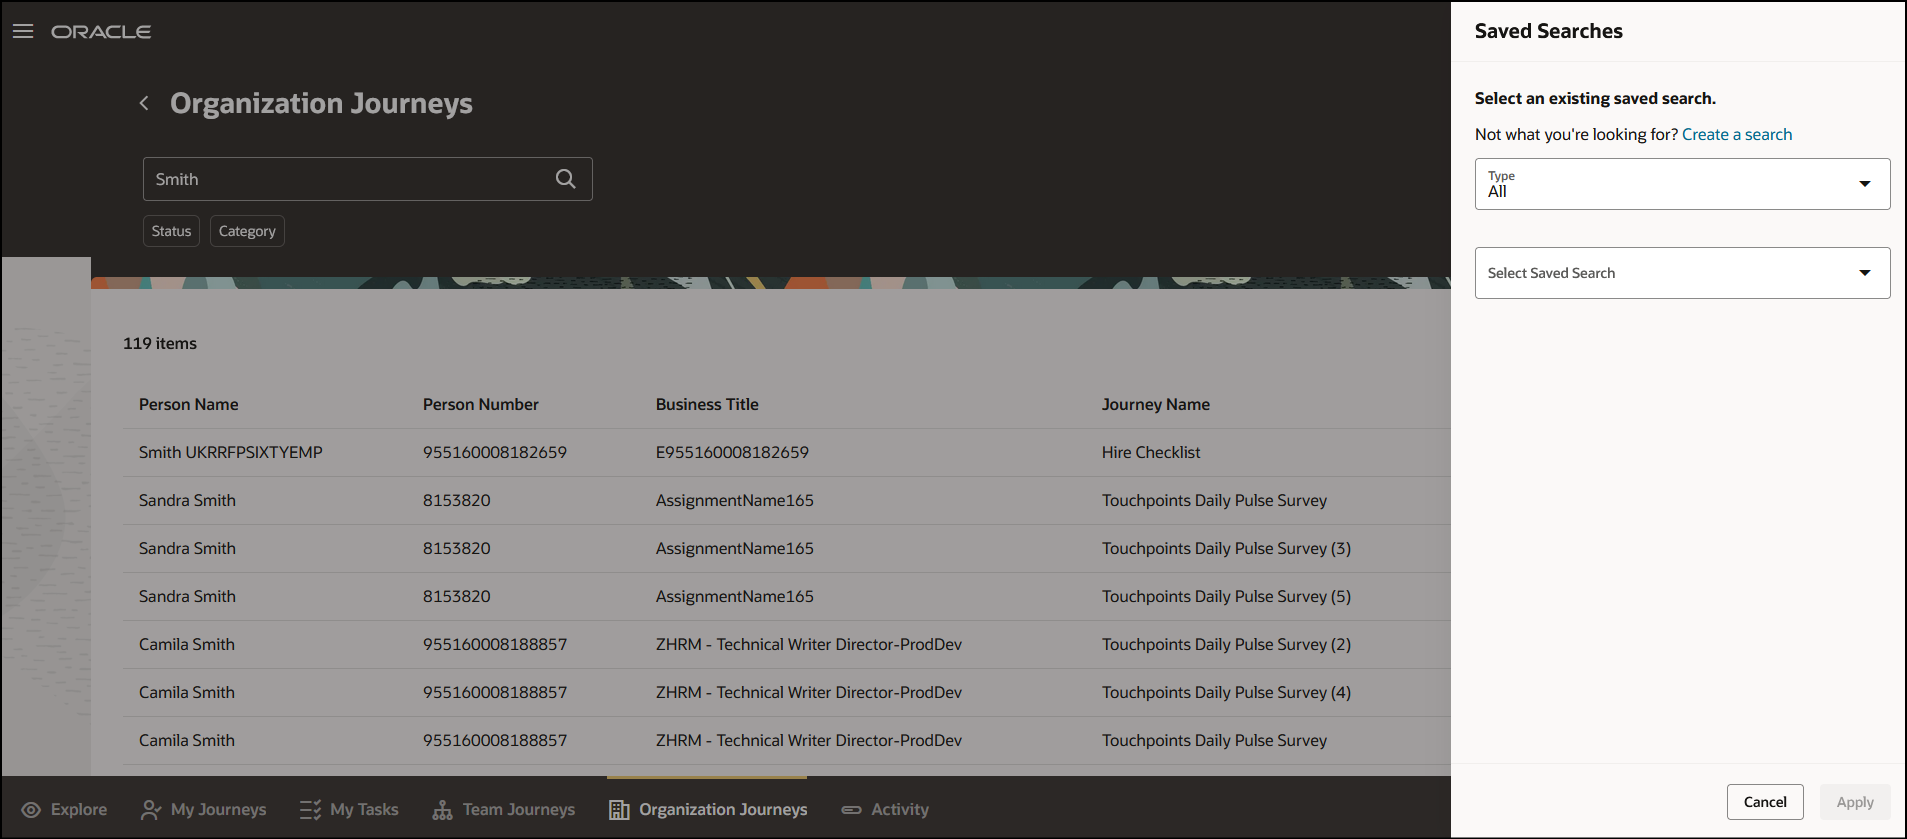Click the Explore eye icon
The image size is (1907, 839).
(31, 810)
